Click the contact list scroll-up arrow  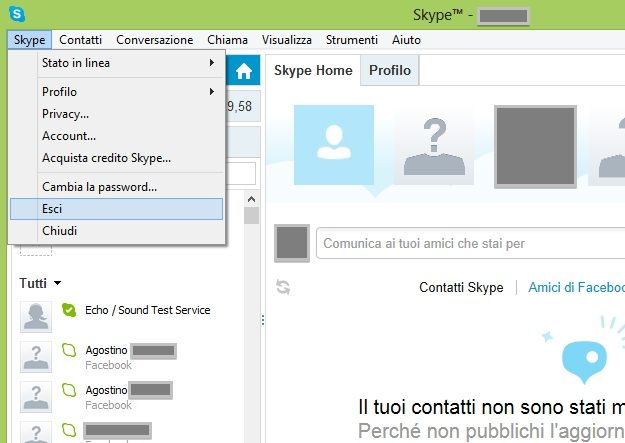[252, 199]
